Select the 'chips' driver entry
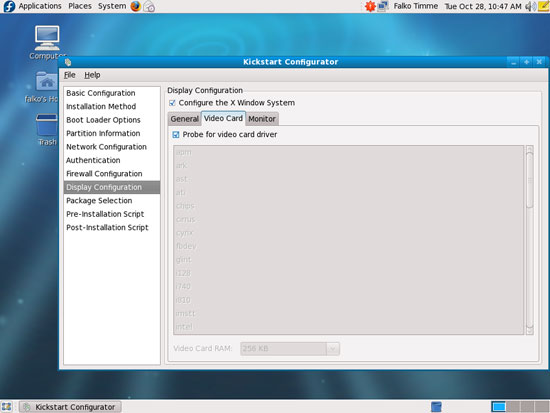550x413 pixels. (x=348, y=206)
